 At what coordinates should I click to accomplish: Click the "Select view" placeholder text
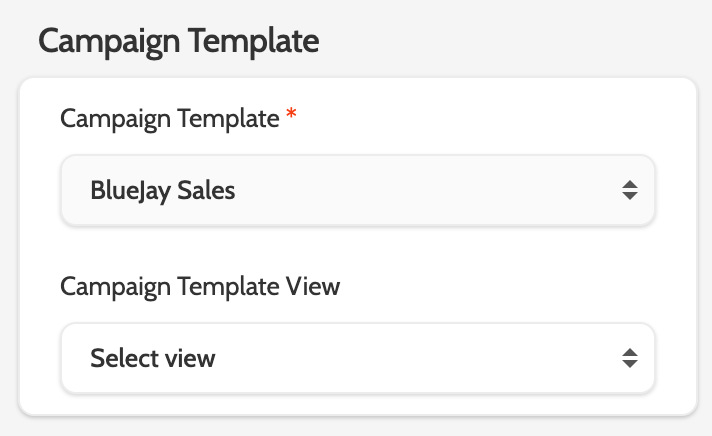click(152, 357)
